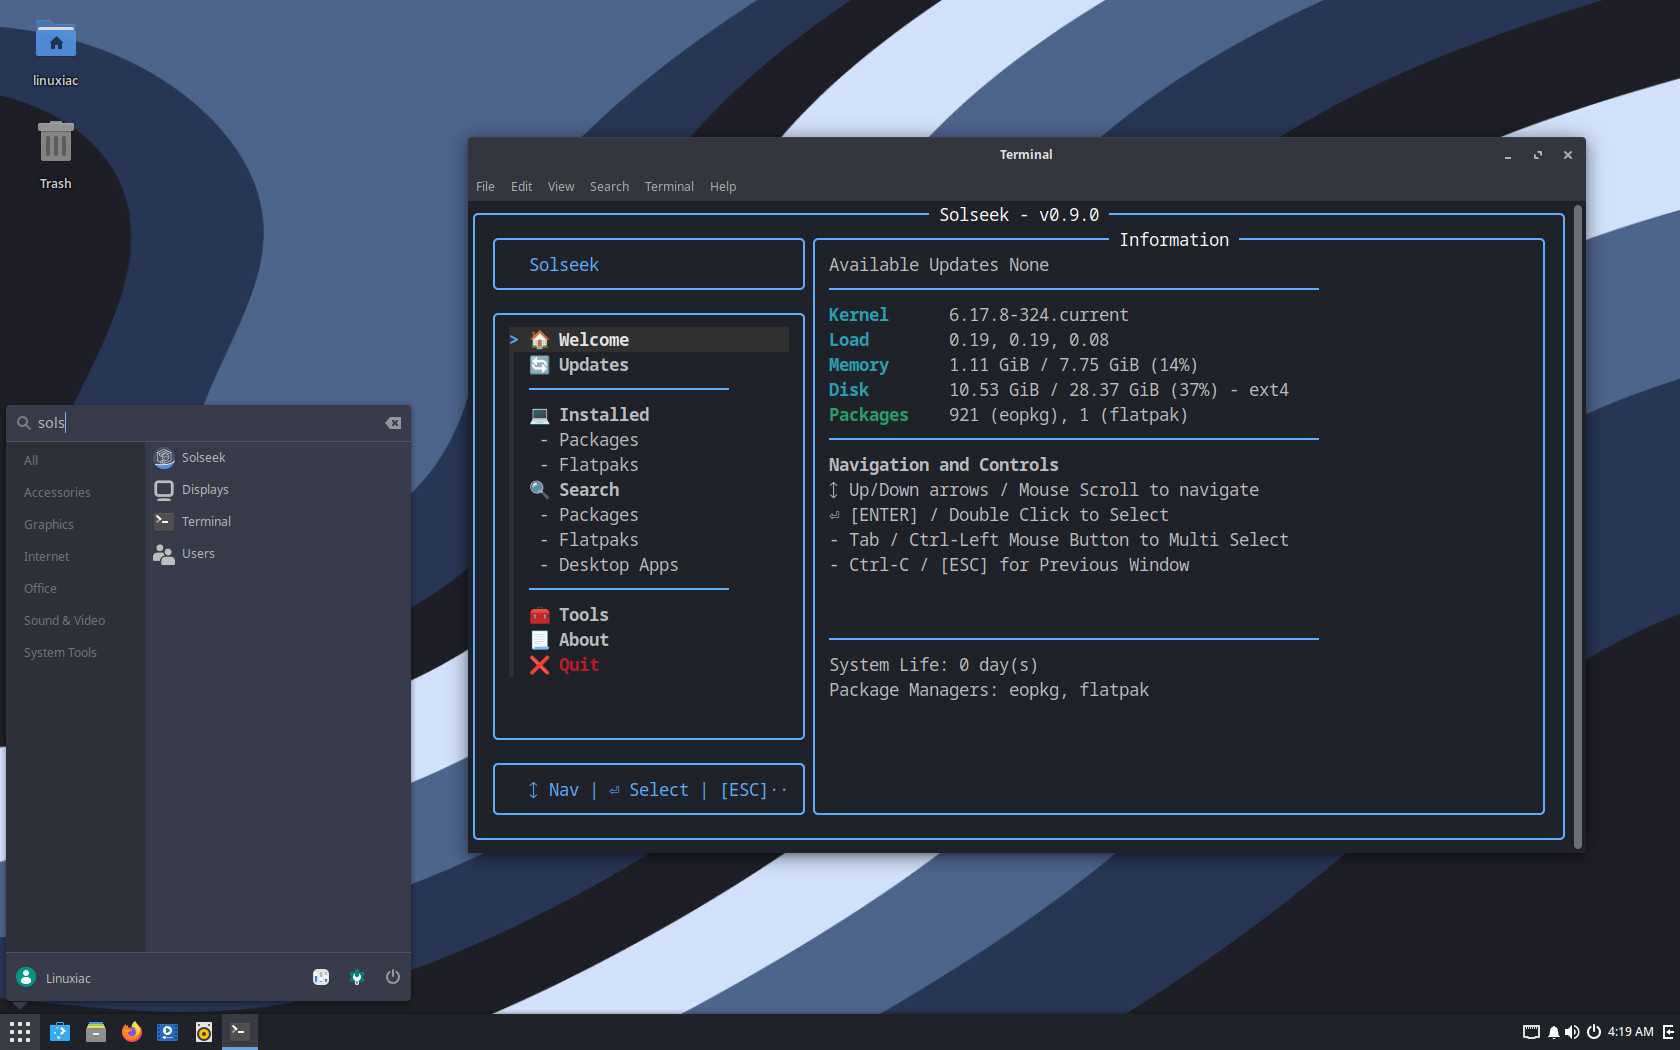Viewport: 1680px width, 1050px height.
Task: Choose Desktop Apps under Search
Action: pyautogui.click(x=618, y=565)
